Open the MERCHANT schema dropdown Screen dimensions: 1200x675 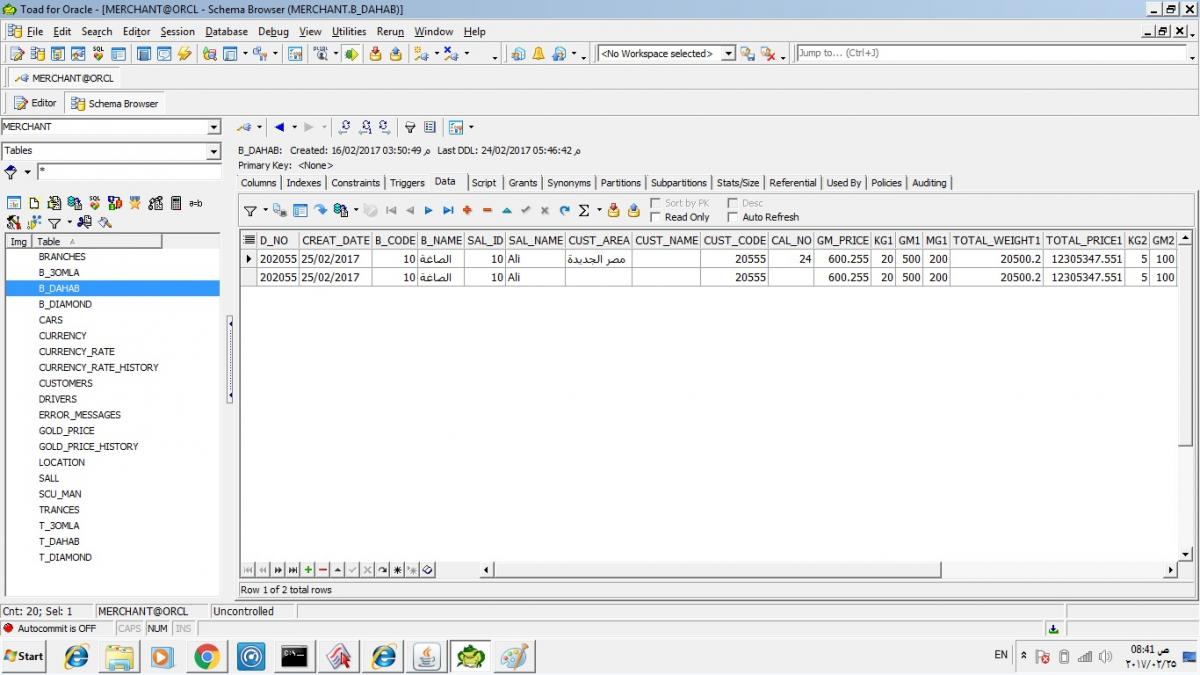click(213, 127)
